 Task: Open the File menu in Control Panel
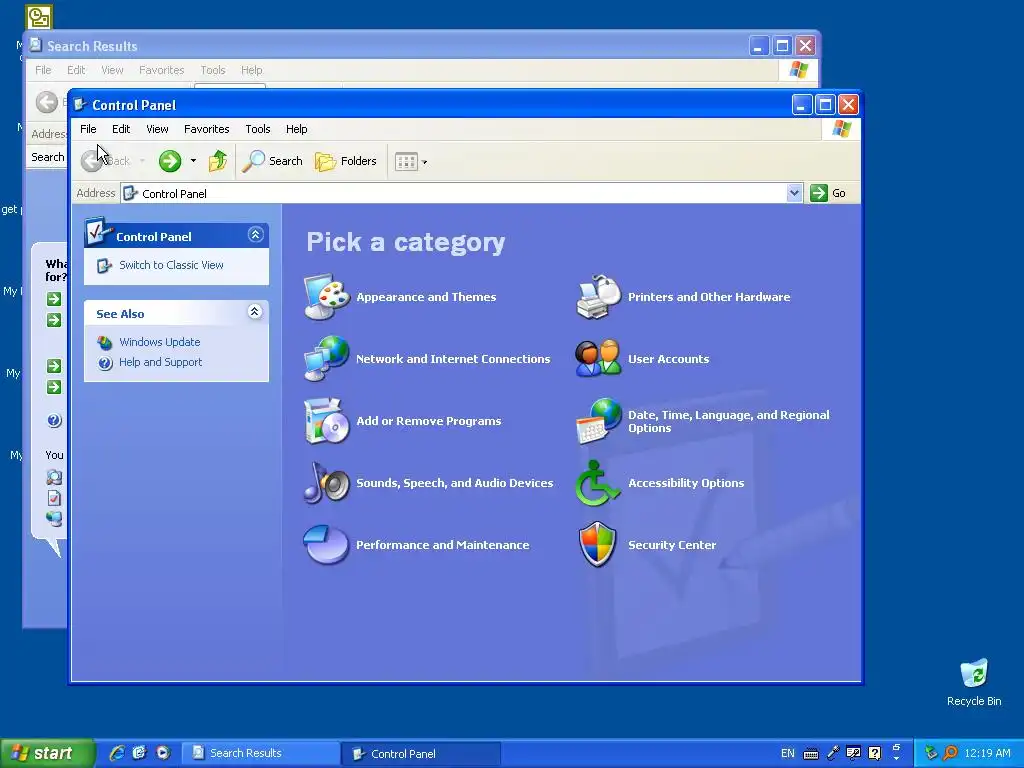(x=88, y=129)
